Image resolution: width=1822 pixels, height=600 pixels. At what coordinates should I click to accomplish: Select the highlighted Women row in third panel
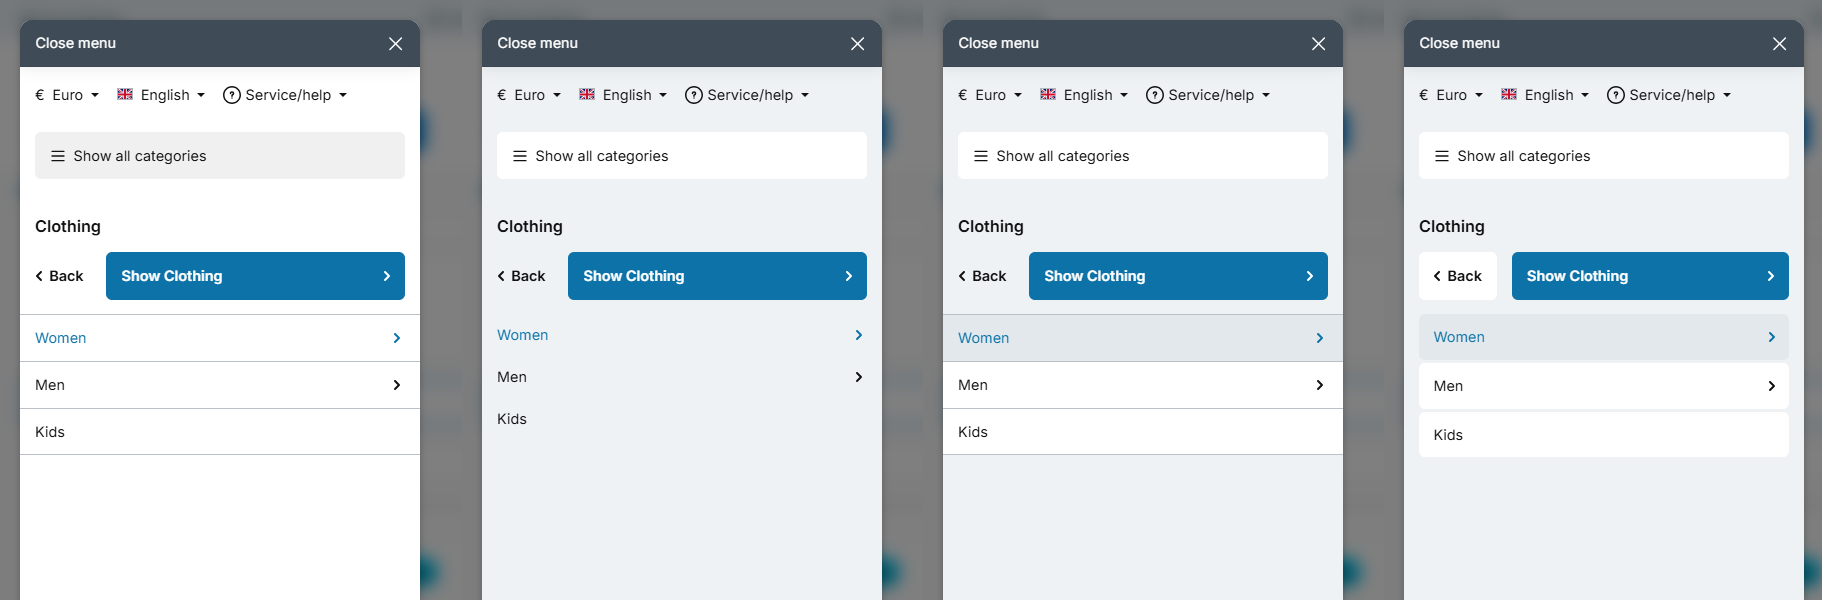tap(1143, 338)
